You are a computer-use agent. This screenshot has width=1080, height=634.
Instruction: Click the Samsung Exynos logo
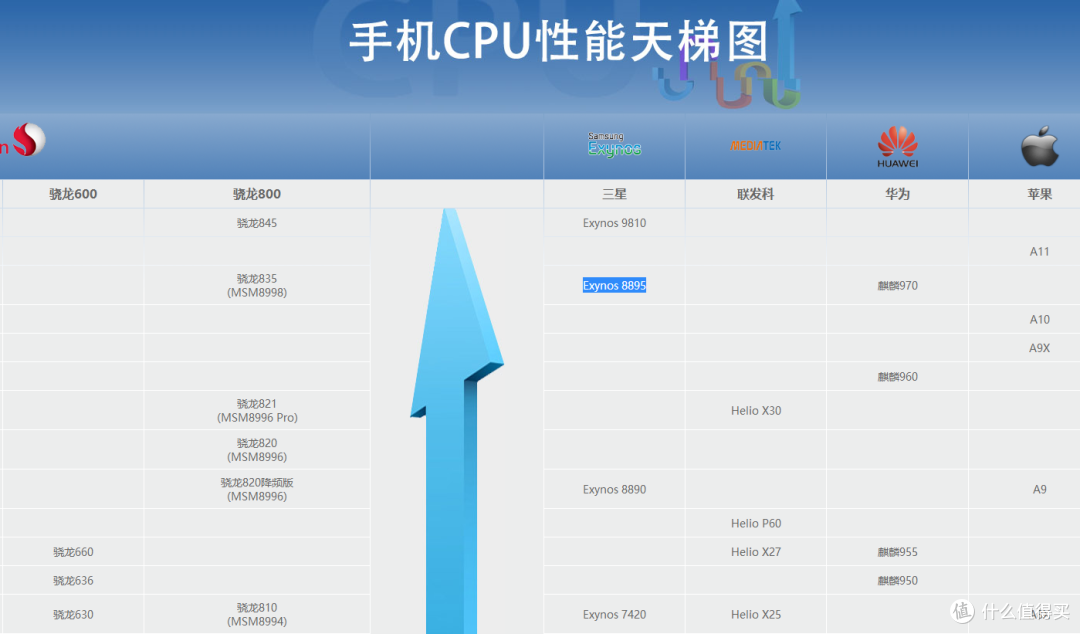pyautogui.click(x=614, y=145)
